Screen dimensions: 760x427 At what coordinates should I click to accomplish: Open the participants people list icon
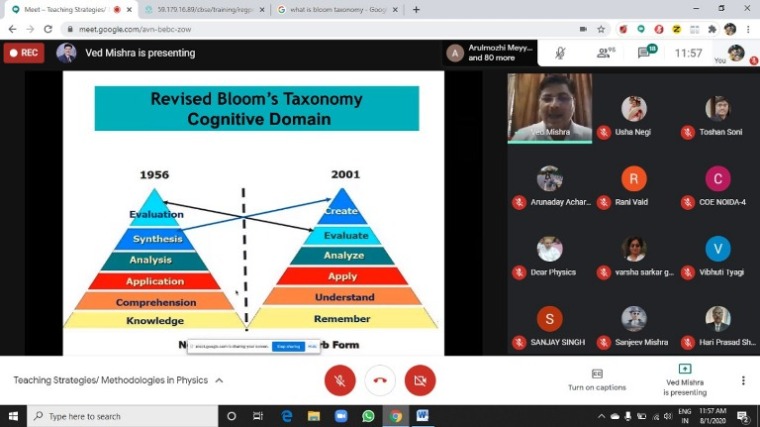(604, 53)
